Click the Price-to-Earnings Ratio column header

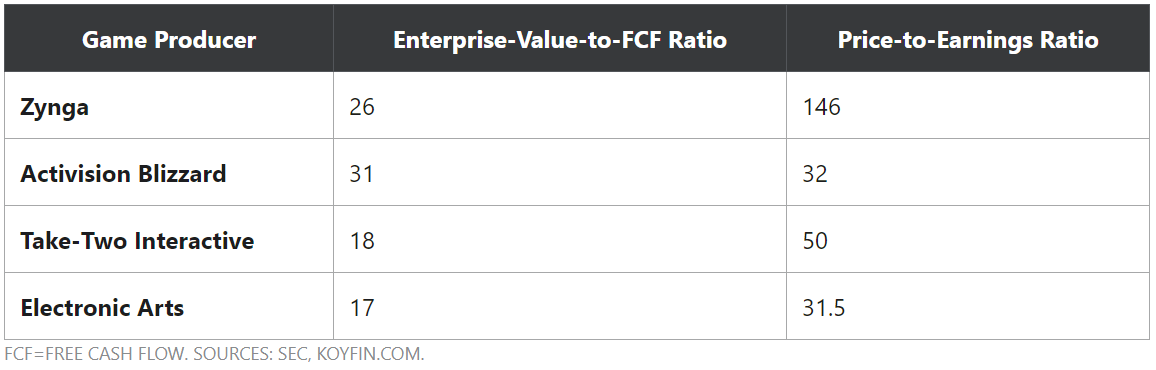pos(967,40)
